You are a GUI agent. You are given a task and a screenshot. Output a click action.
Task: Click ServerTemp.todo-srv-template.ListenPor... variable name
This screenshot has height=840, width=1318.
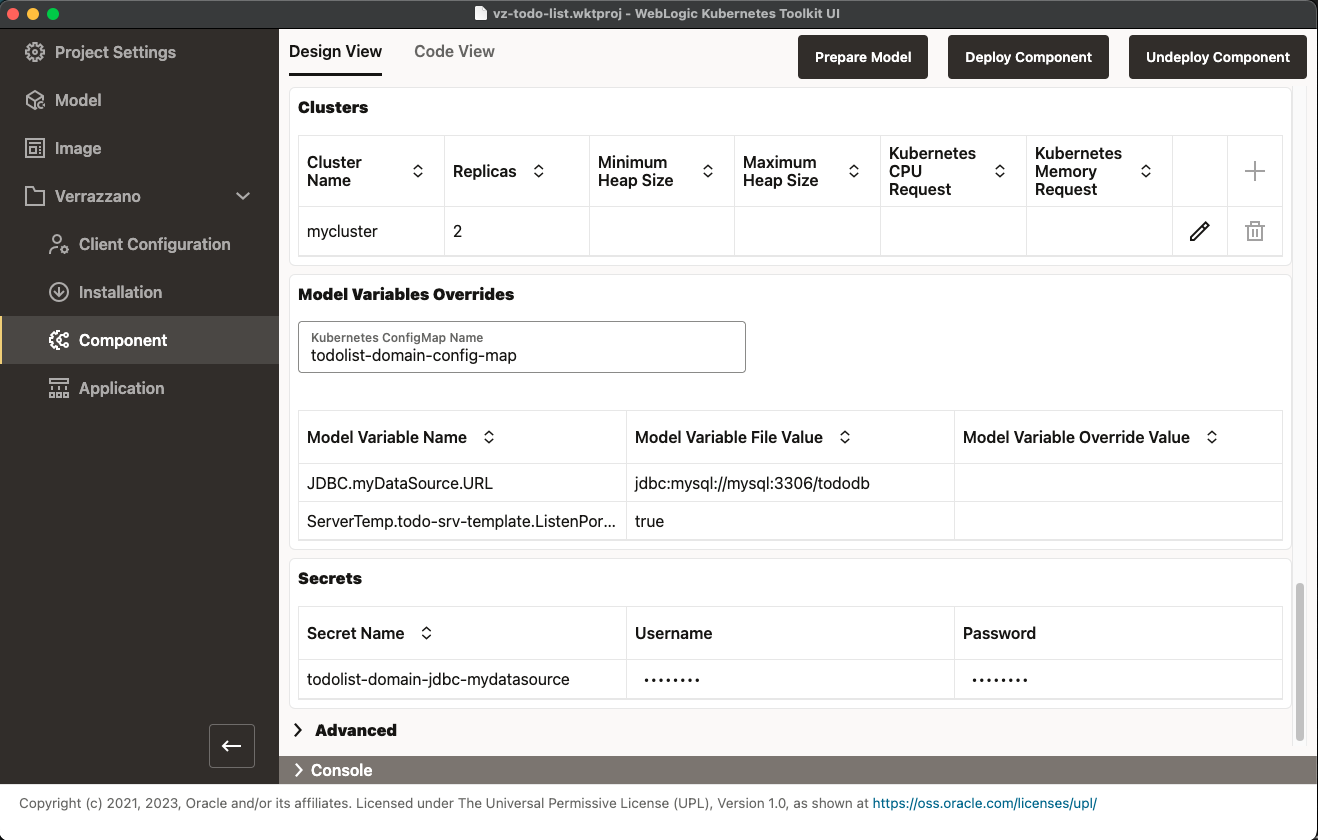click(x=461, y=521)
